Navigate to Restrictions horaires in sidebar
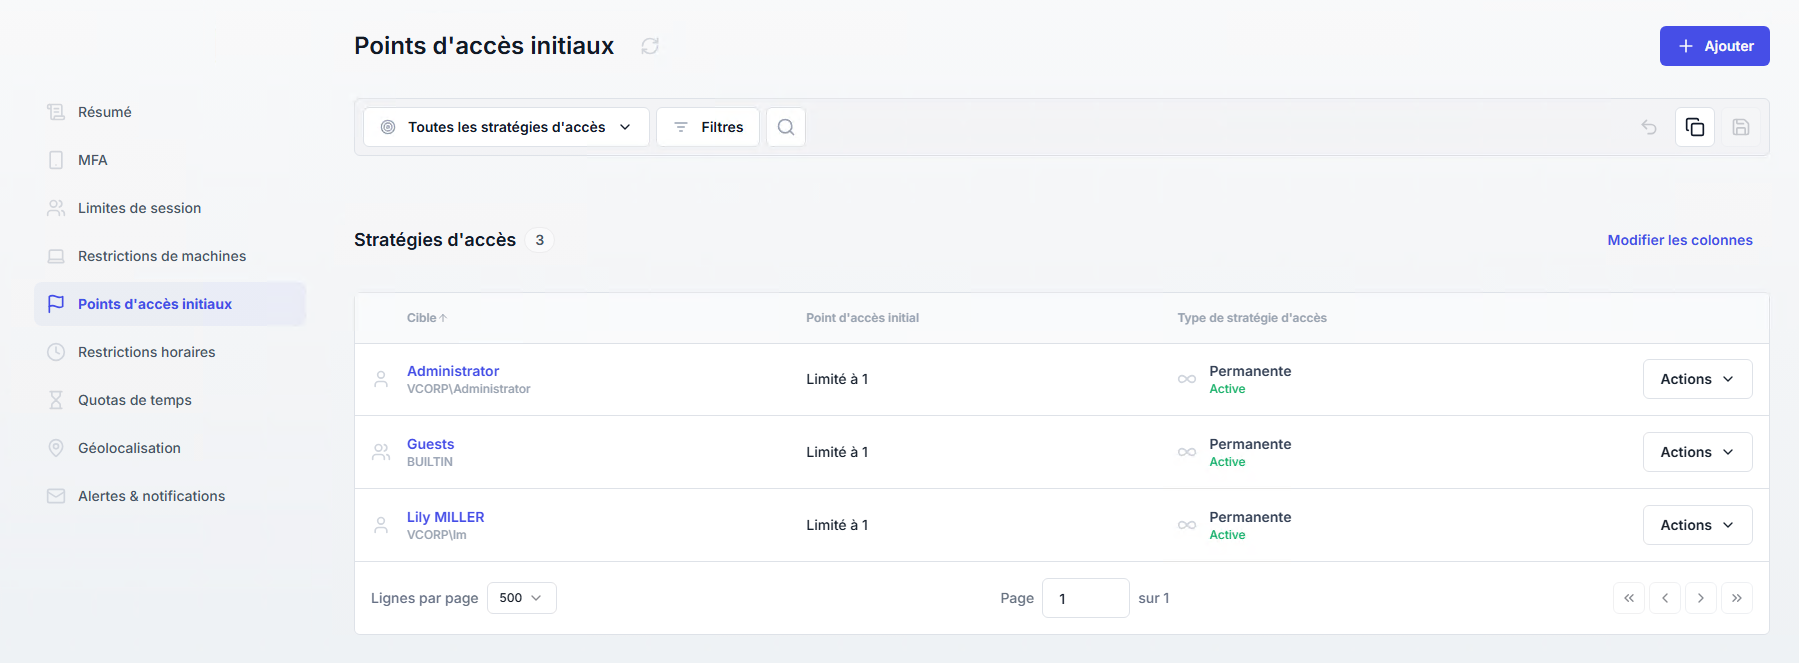This screenshot has width=1799, height=663. coord(147,352)
